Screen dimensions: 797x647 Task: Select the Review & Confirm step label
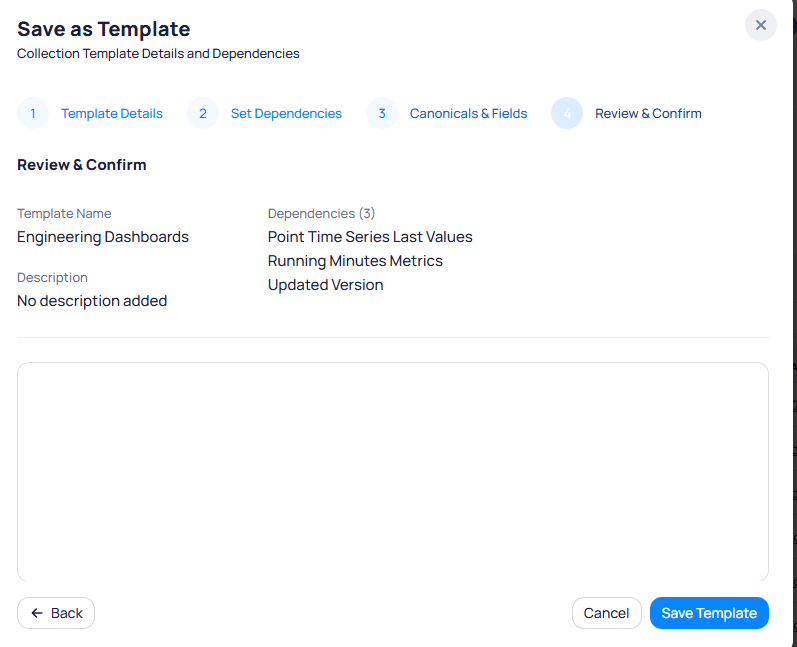(648, 113)
